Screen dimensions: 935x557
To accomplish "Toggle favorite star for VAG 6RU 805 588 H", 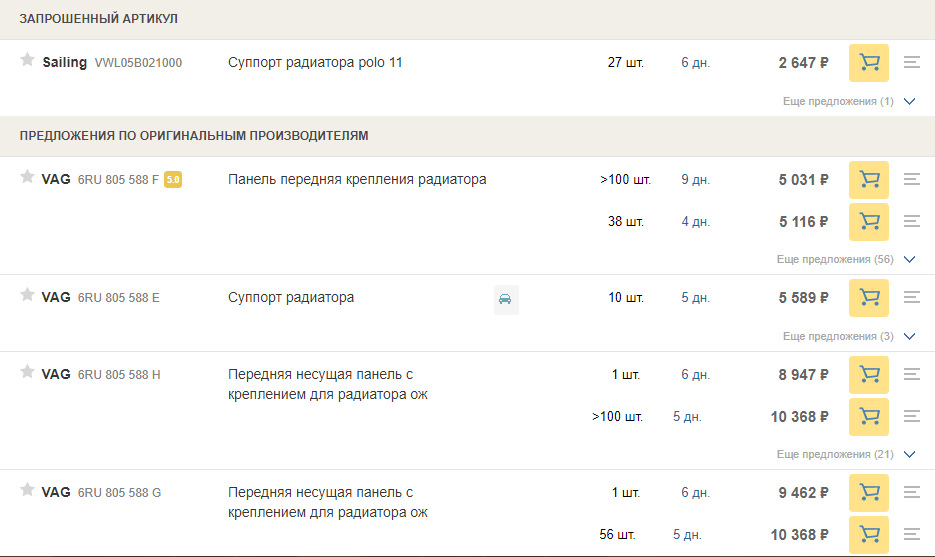I will [x=27, y=372].
